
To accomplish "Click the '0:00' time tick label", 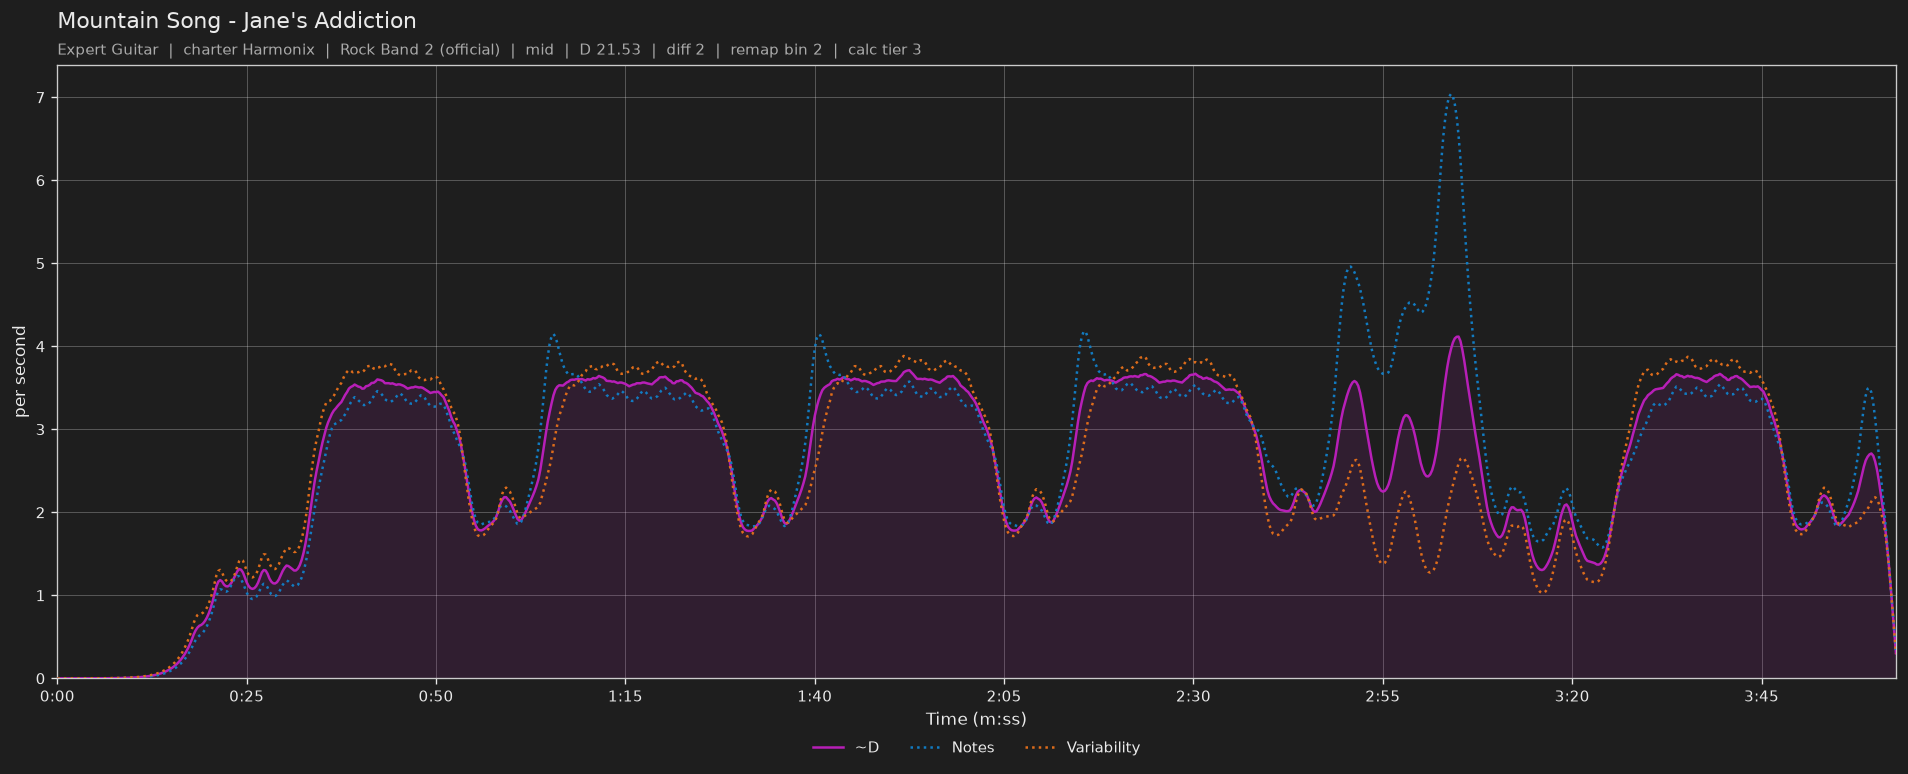I will (x=57, y=696).
